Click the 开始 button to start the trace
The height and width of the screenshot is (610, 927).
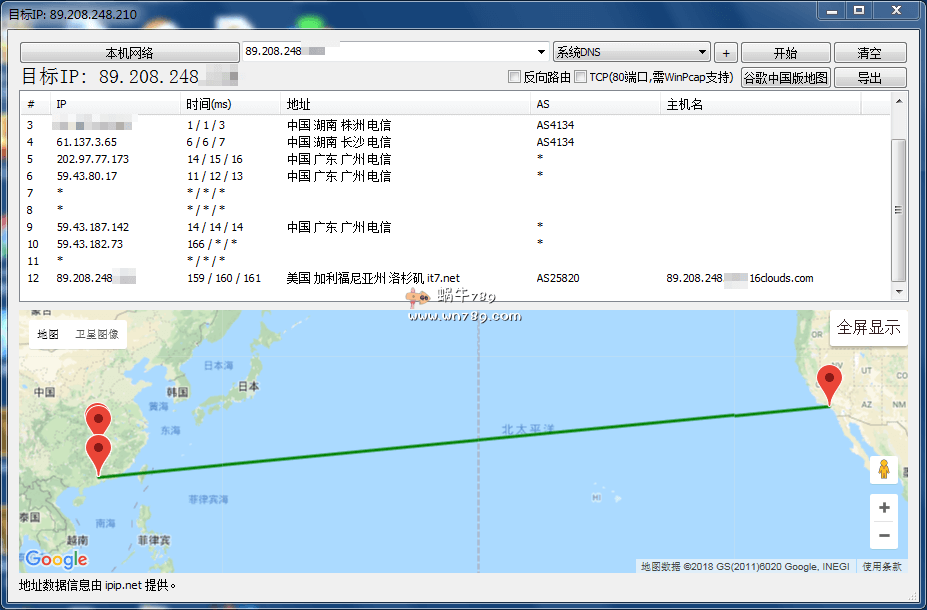click(785, 53)
